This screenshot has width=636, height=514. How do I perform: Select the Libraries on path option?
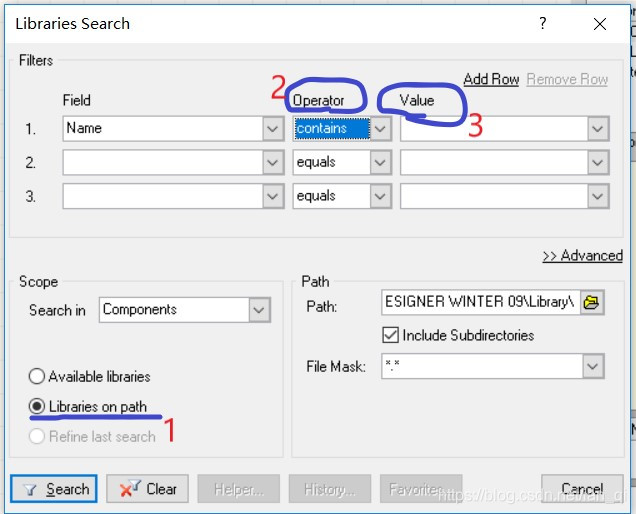coord(37,407)
